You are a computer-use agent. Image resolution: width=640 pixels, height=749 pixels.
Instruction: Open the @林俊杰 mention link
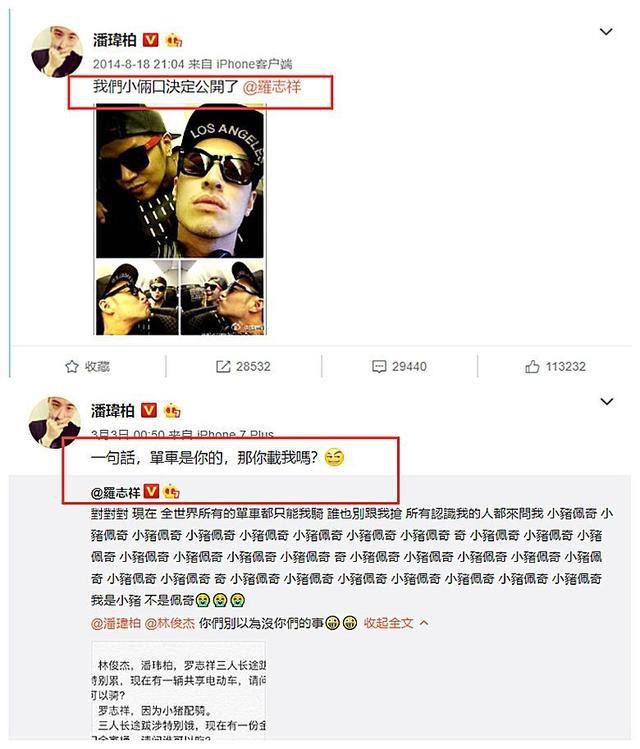coord(170,623)
